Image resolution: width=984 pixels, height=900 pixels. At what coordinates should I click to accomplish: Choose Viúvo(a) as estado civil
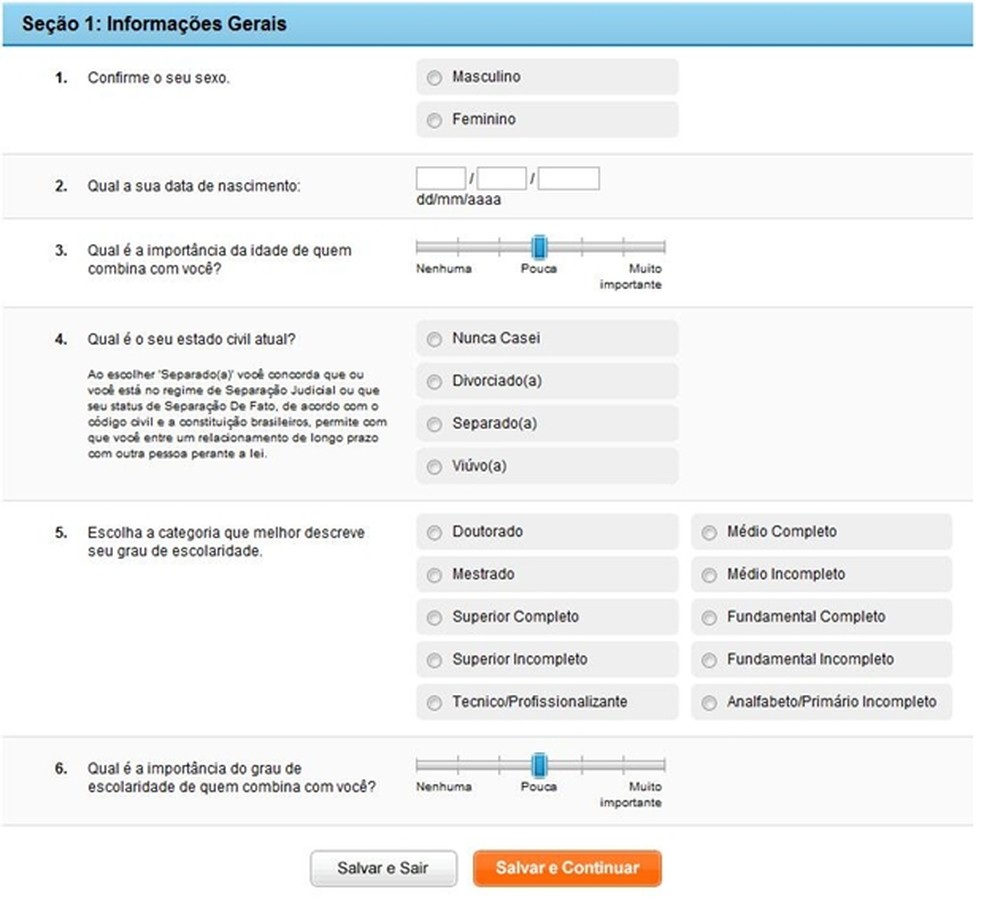(433, 466)
